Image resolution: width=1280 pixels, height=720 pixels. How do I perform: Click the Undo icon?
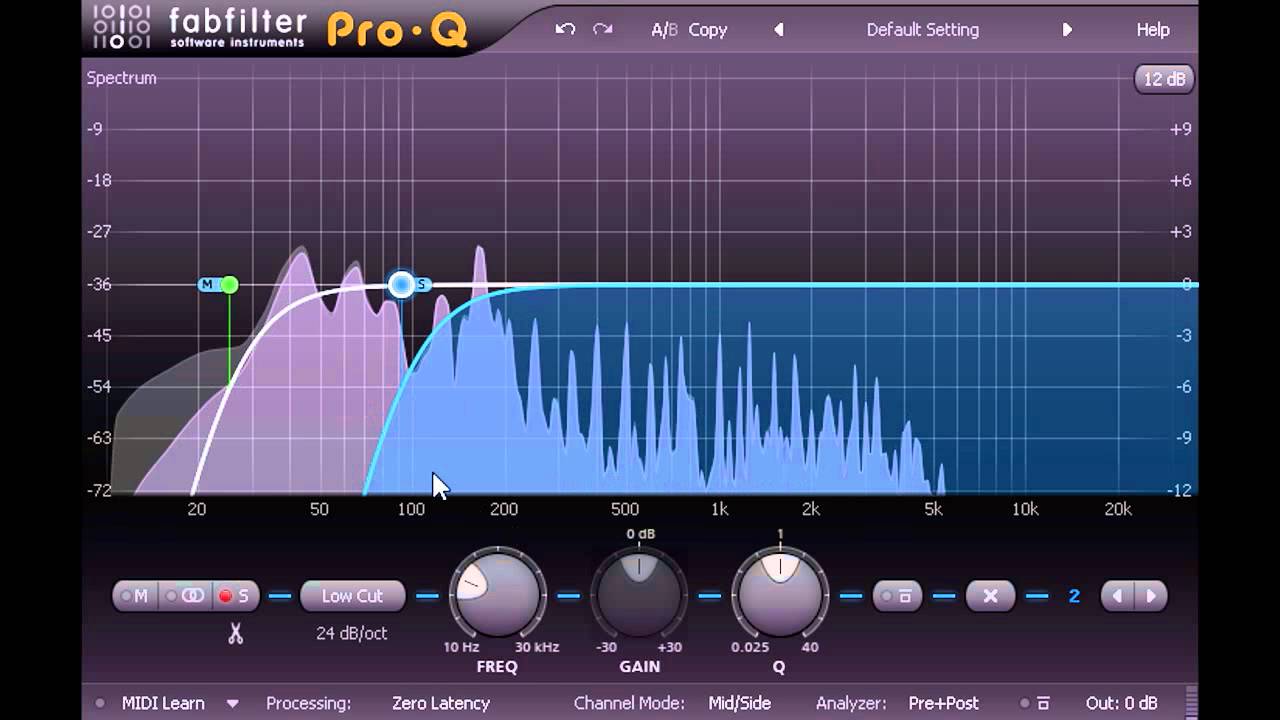click(x=565, y=29)
